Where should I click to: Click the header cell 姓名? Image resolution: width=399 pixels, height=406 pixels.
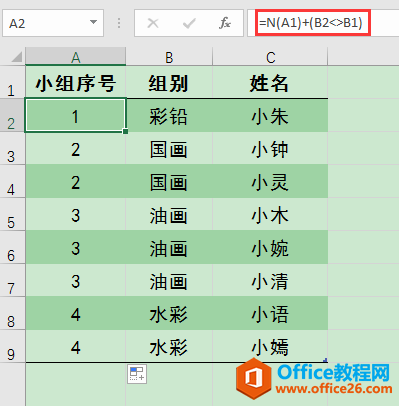[270, 82]
